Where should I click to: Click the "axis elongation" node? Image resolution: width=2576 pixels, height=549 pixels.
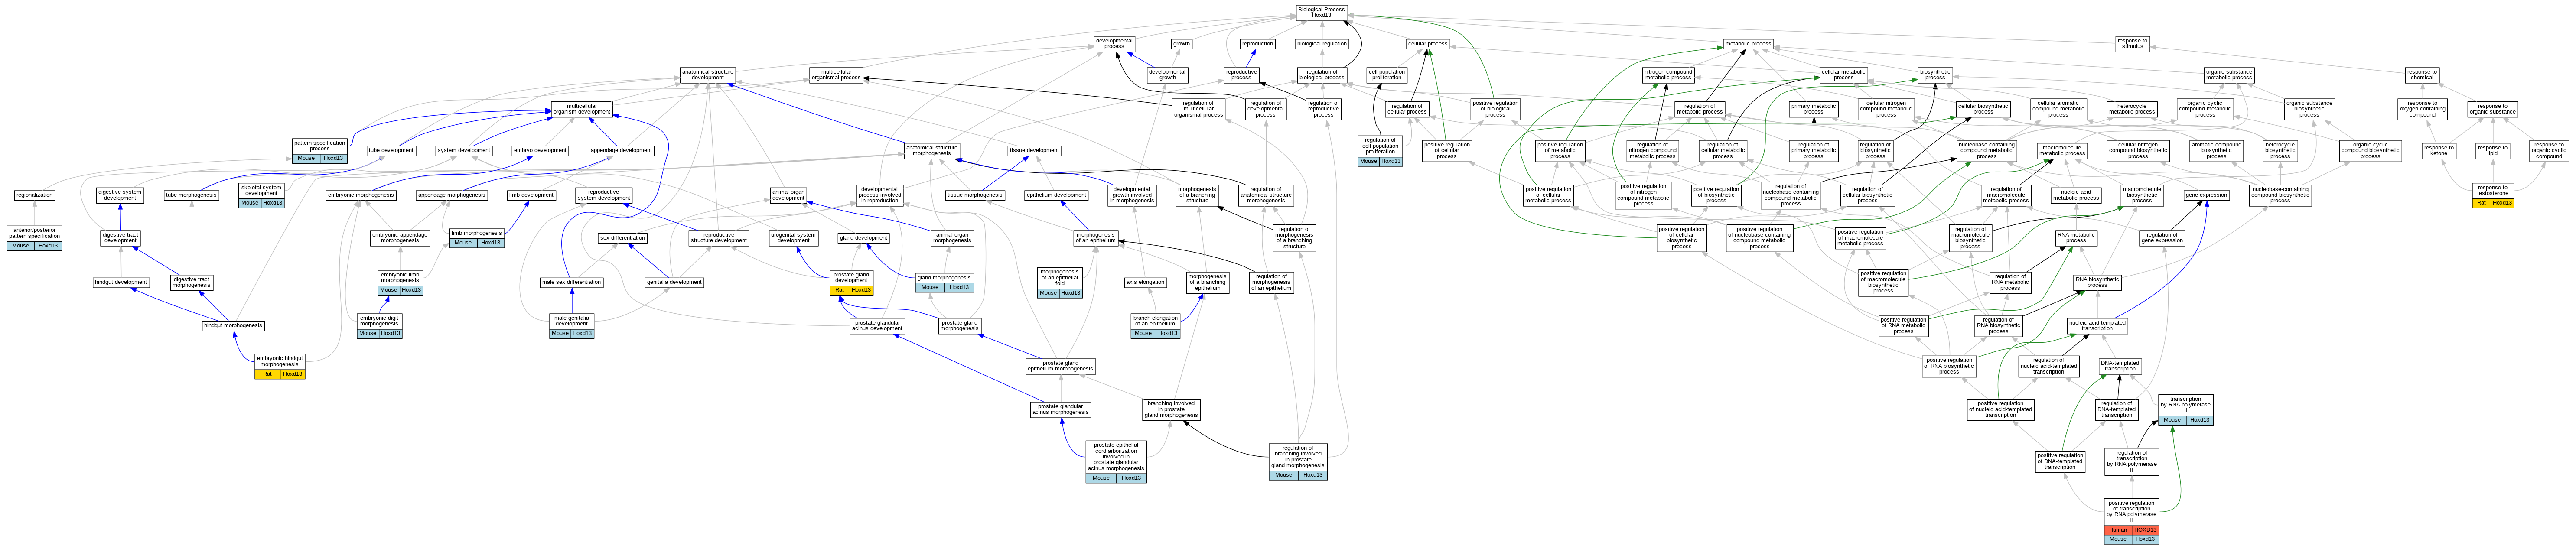1145,283
